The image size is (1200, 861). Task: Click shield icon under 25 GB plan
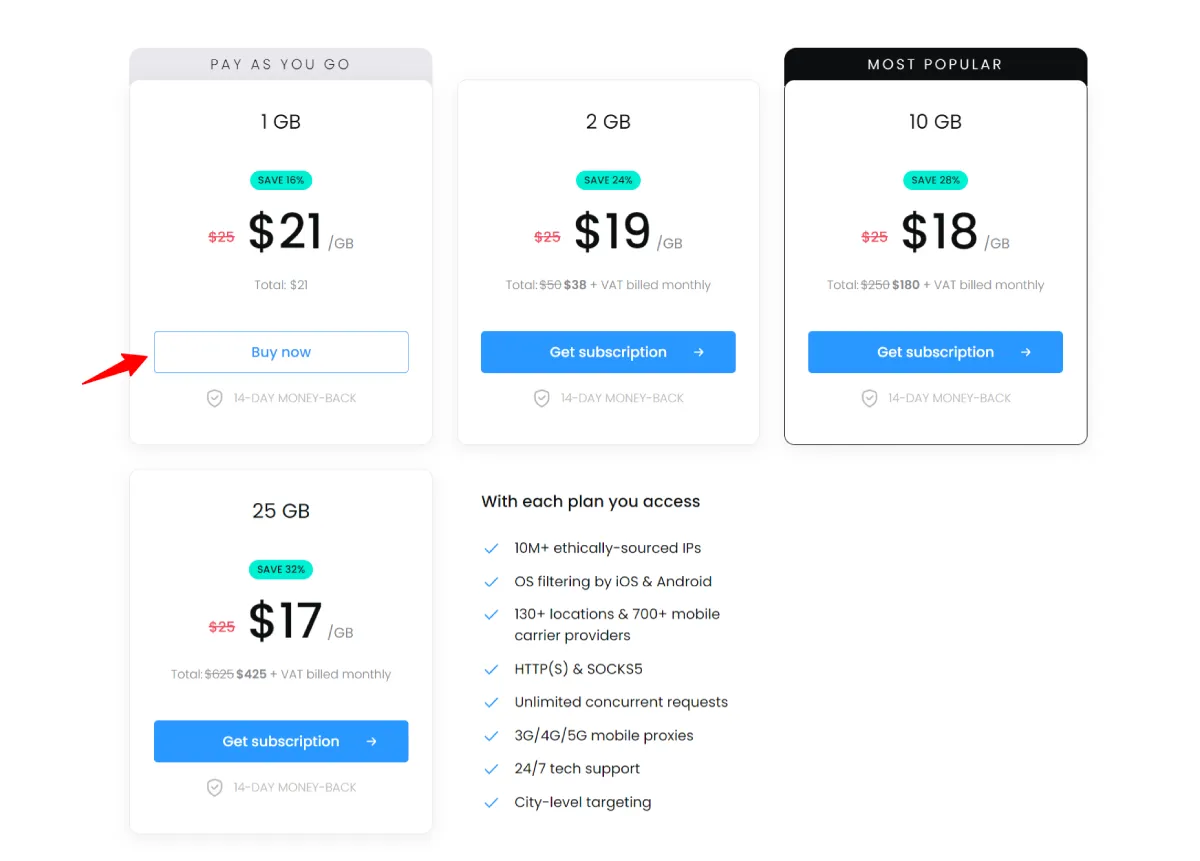[214, 787]
